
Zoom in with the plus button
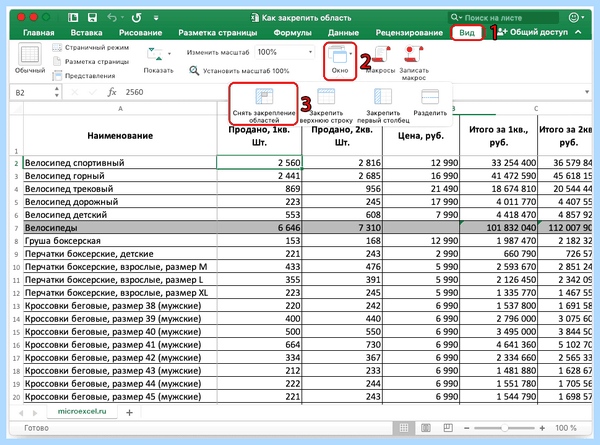[x=542, y=428]
